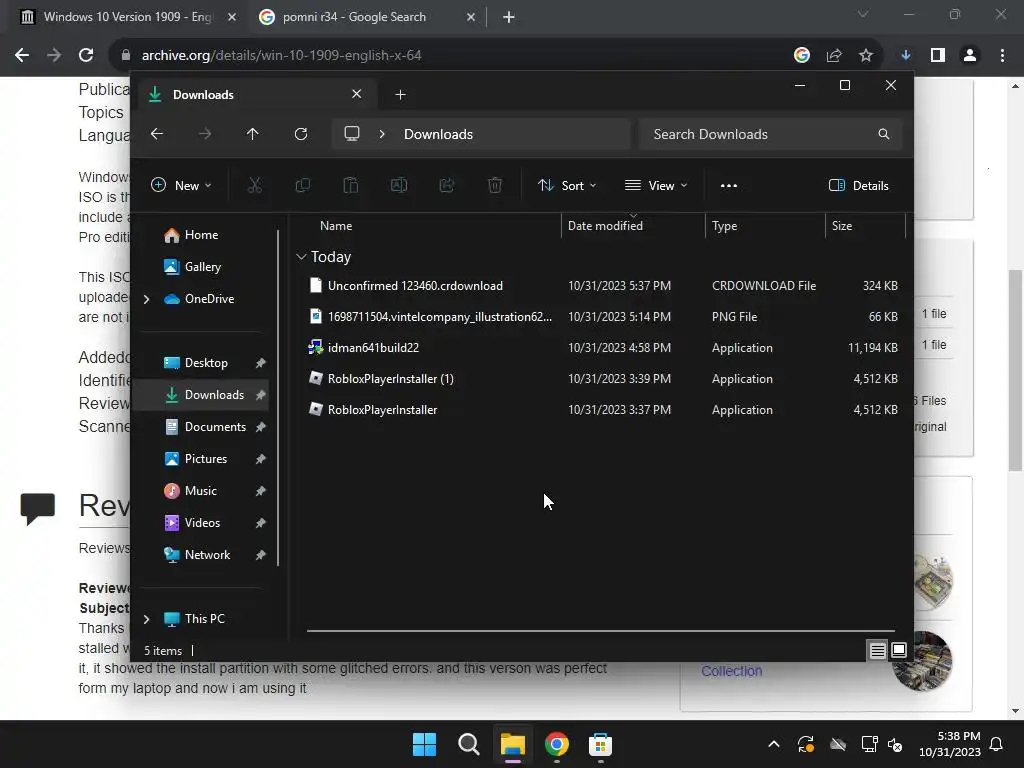
Task: Sort by Date modified column header
Action: coord(605,226)
